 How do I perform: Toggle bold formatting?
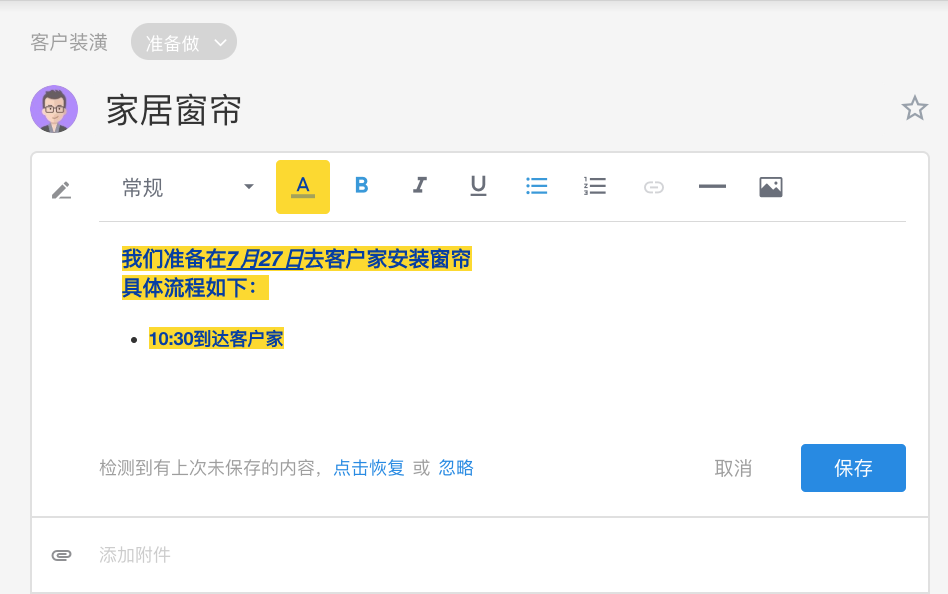pos(362,186)
